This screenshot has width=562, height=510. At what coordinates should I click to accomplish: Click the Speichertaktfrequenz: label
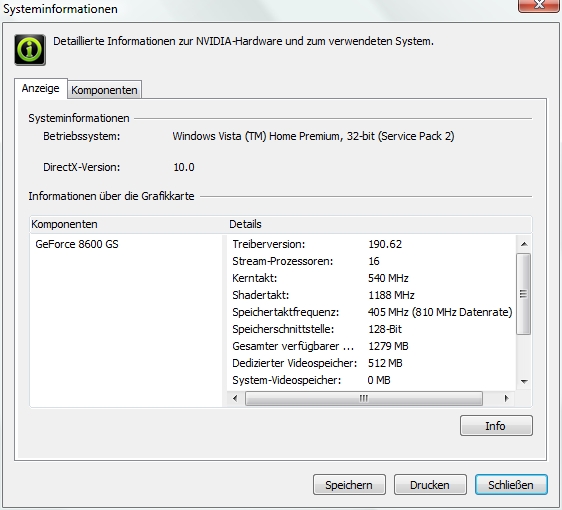pyautogui.click(x=286, y=312)
